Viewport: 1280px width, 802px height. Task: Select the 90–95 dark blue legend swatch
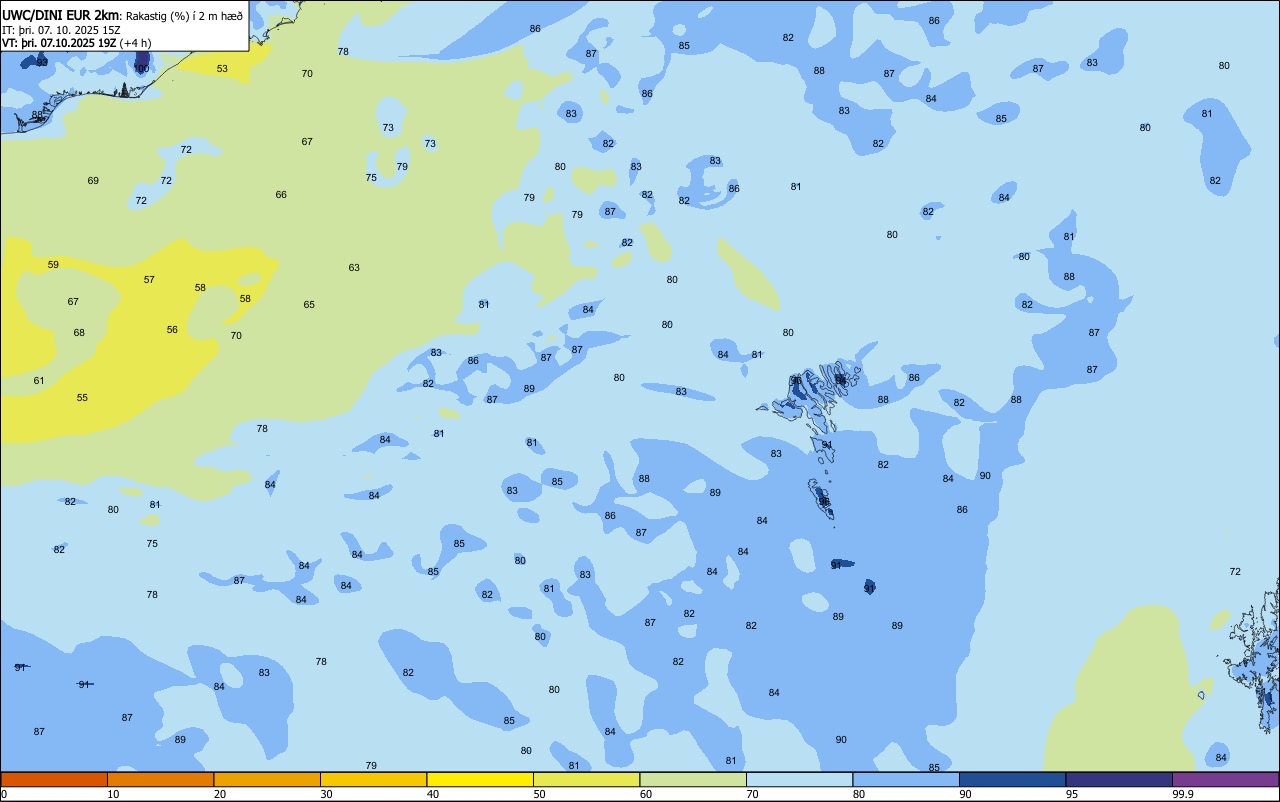point(1012,779)
